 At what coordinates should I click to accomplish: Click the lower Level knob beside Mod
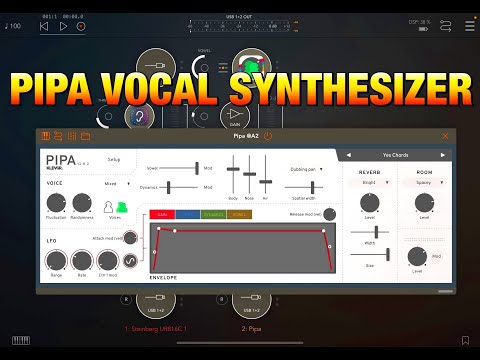pos(417,256)
